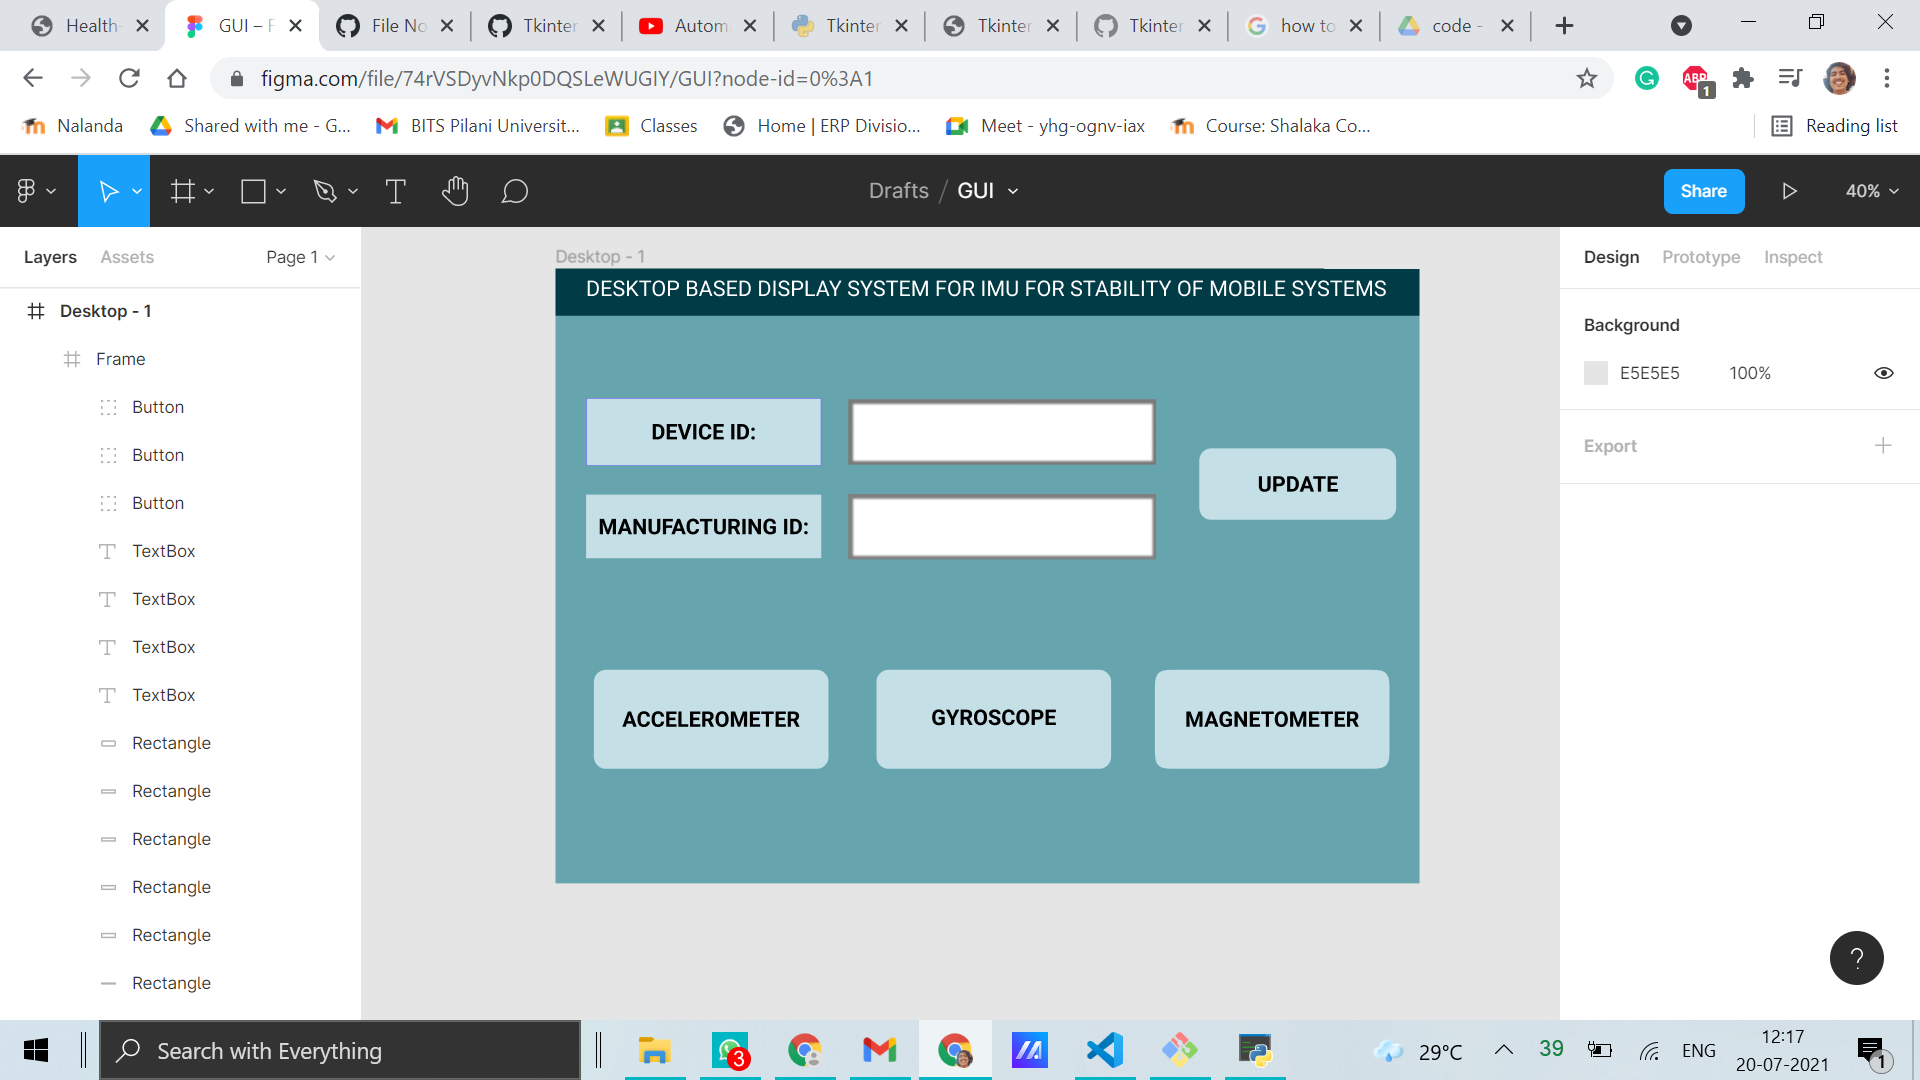Select the Text tool
Image resolution: width=1920 pixels, height=1080 pixels.
(396, 191)
